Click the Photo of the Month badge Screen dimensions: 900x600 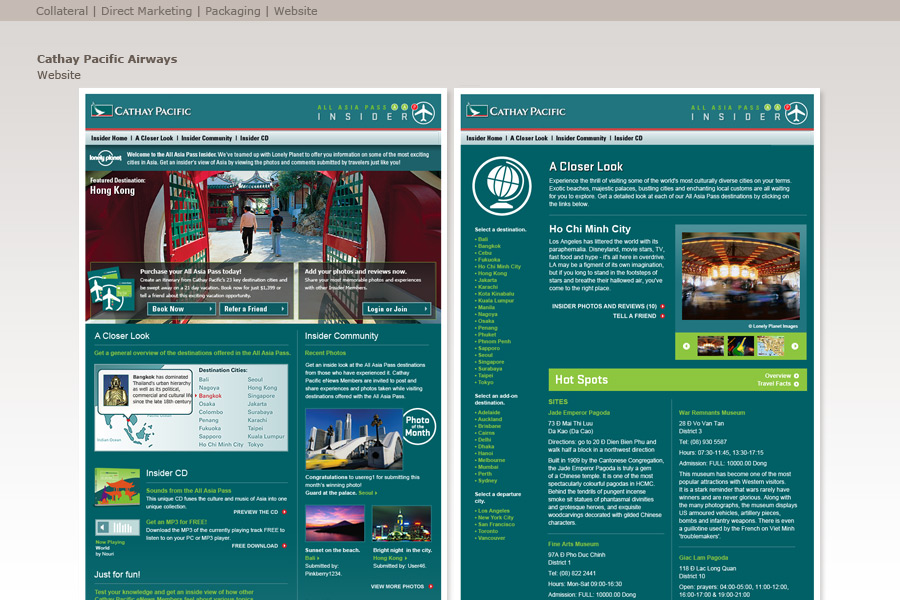[419, 426]
